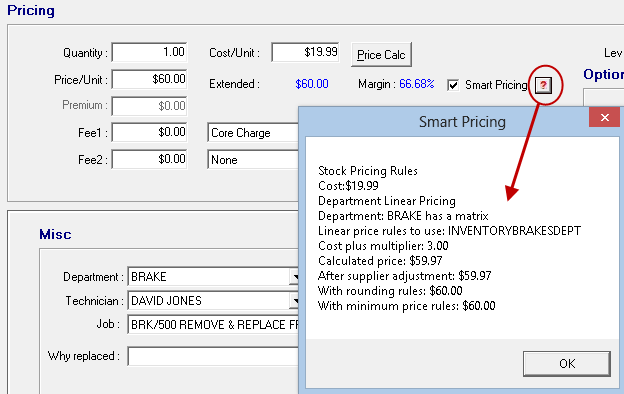Click the Fee2 amount field
This screenshot has height=394, width=624.
(149, 159)
